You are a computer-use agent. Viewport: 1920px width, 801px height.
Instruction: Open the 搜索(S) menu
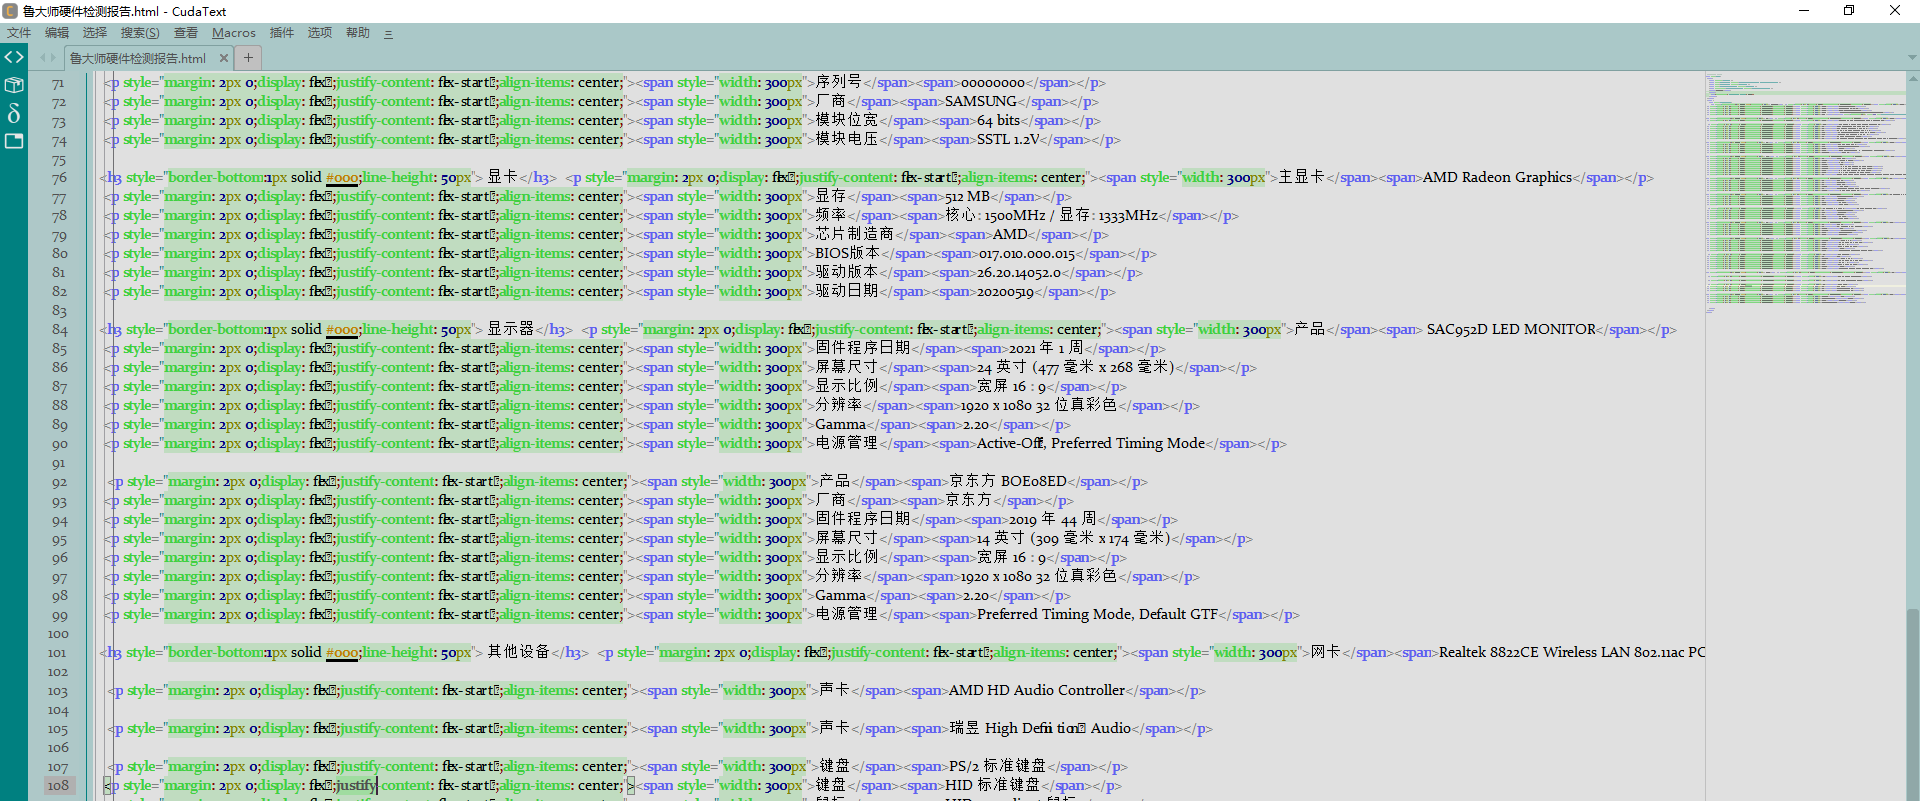140,33
